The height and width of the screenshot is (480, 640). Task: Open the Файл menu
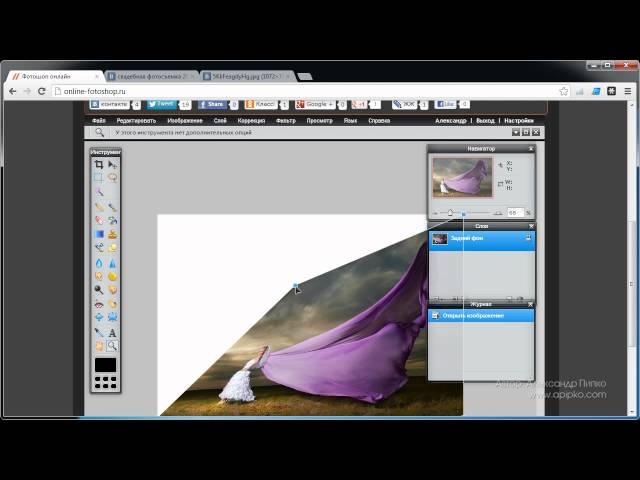coord(99,121)
